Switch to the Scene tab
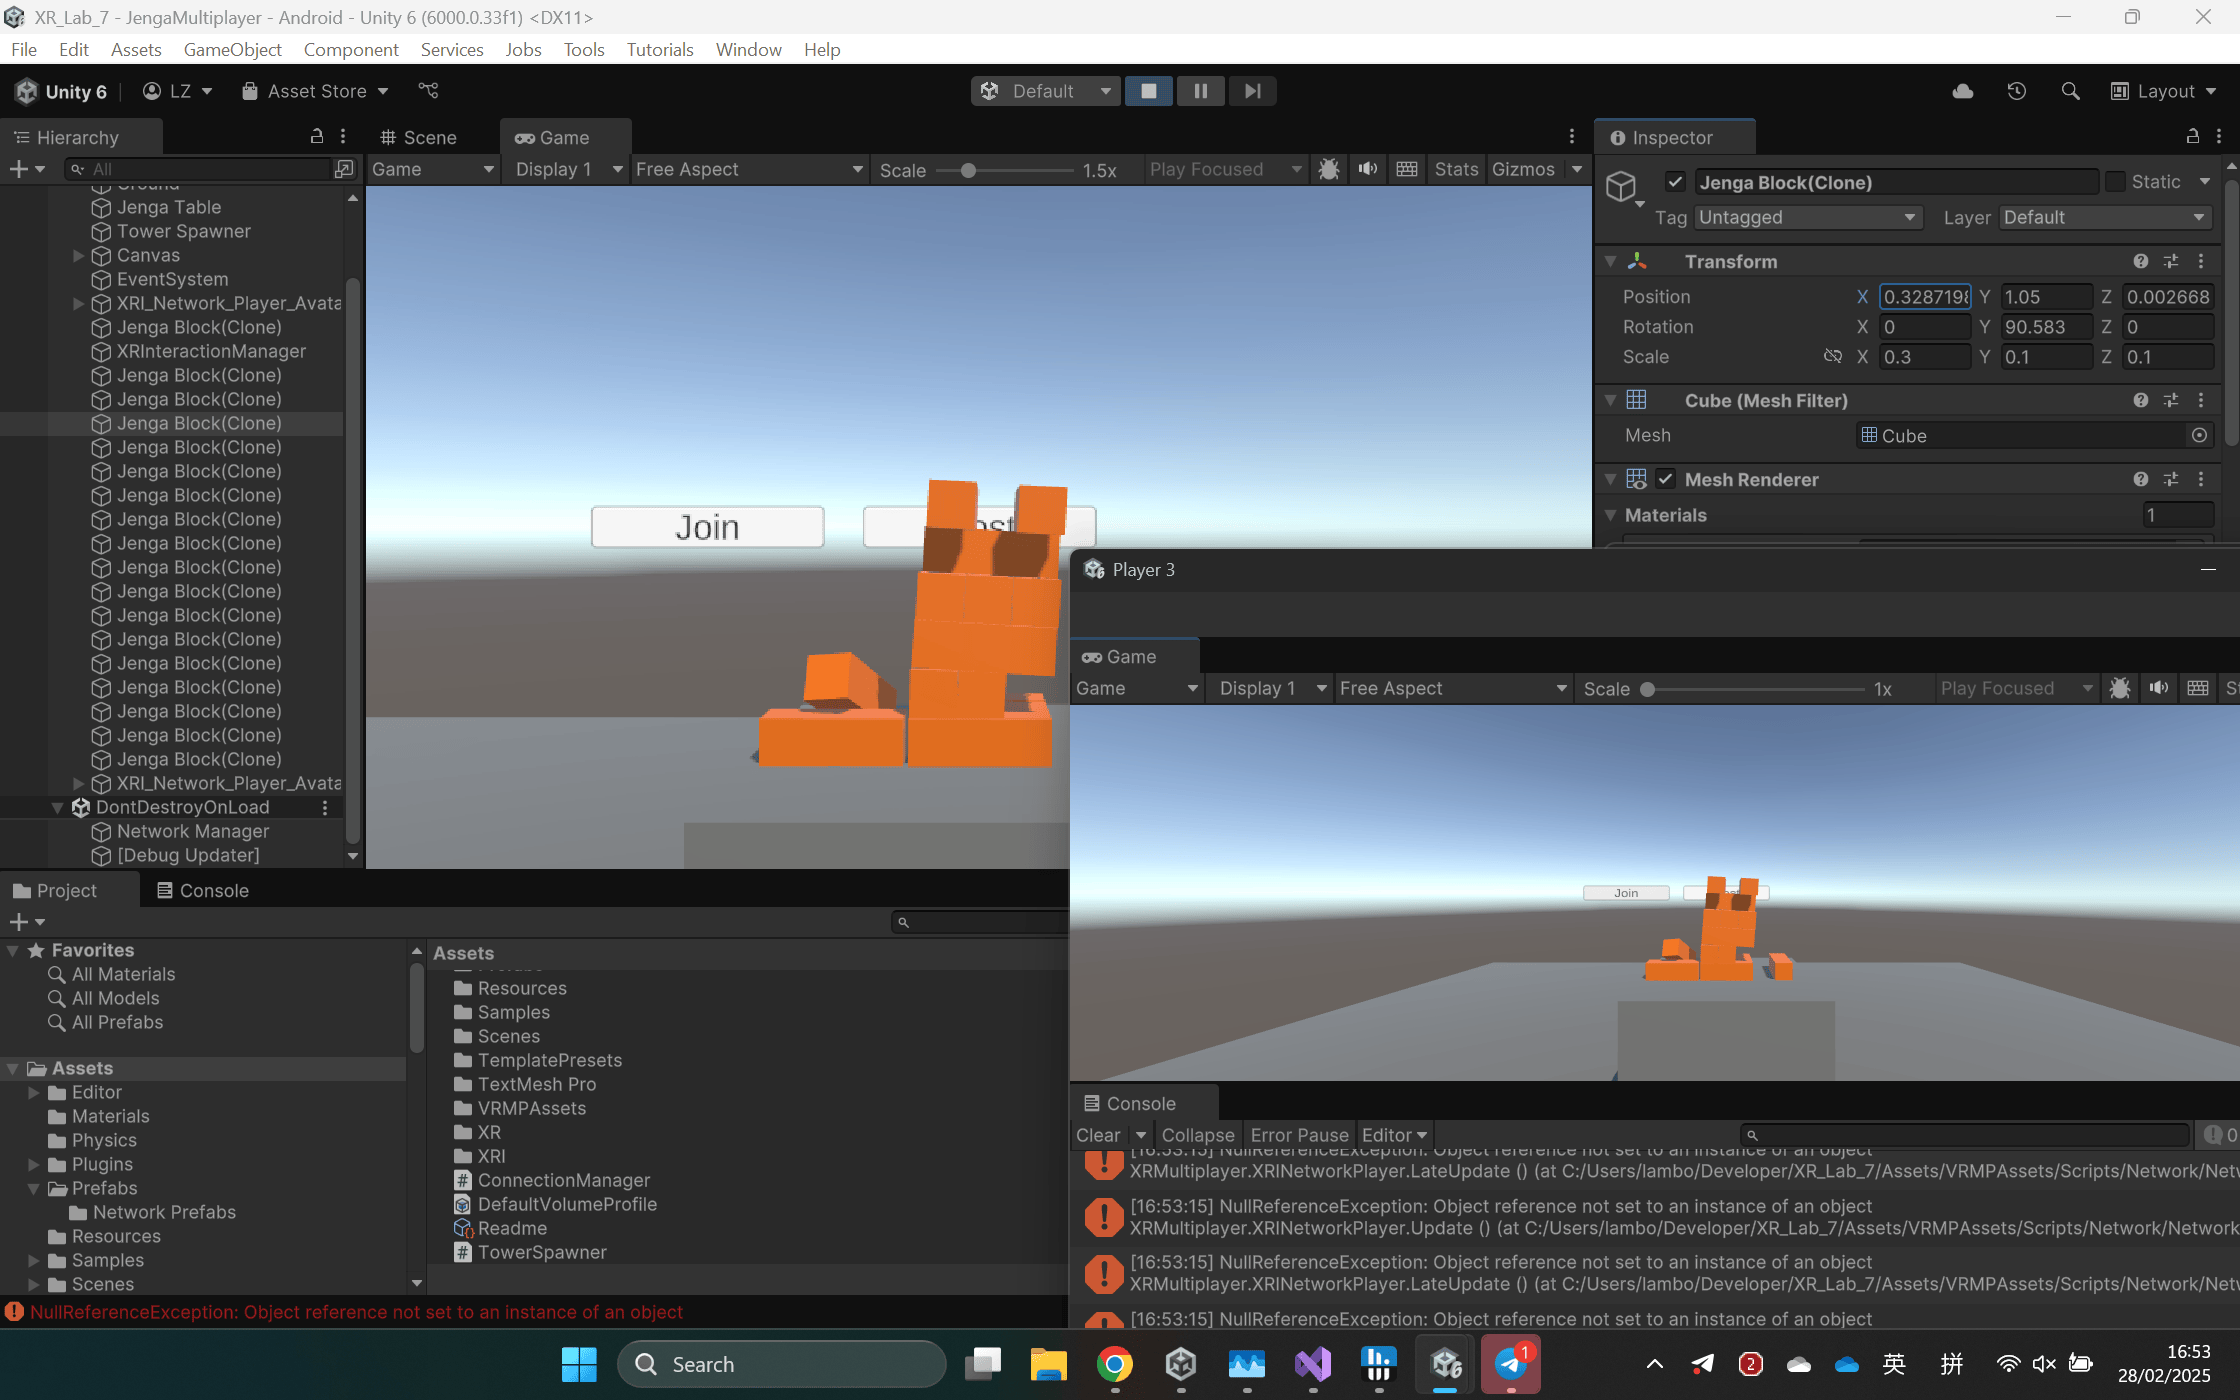 pos(419,137)
